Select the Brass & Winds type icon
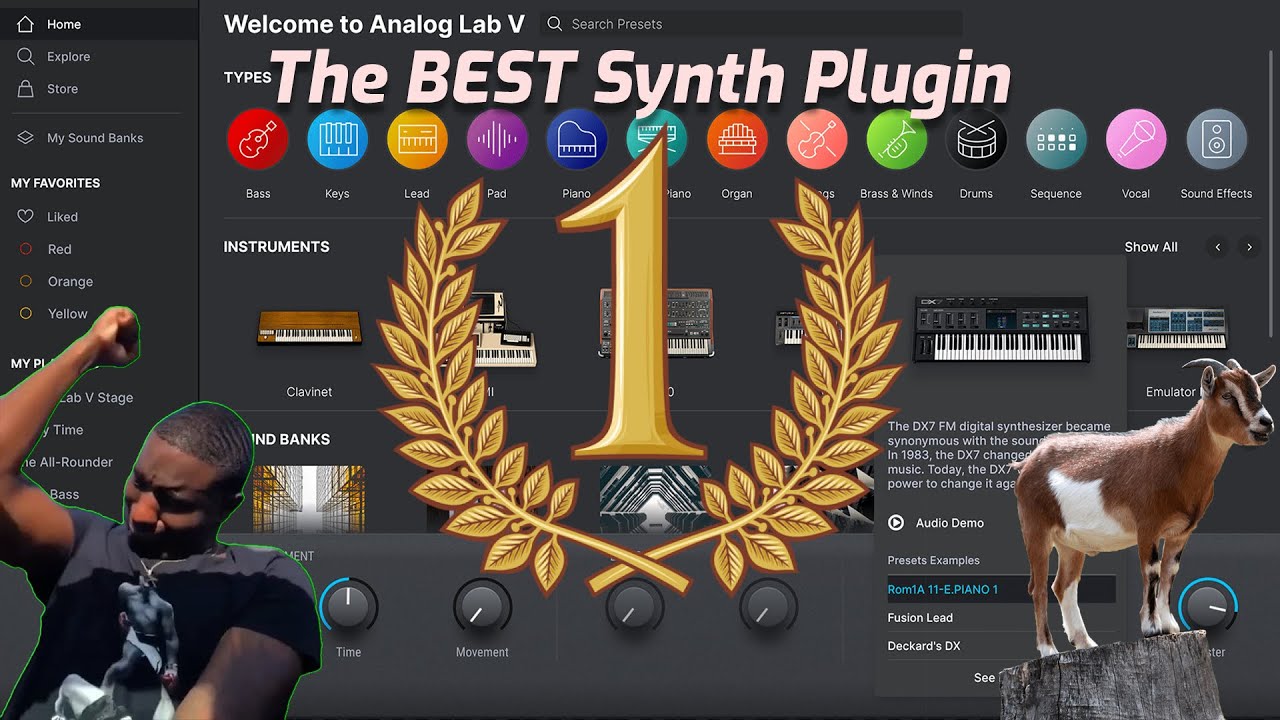The width and height of the screenshot is (1280, 720). click(897, 139)
